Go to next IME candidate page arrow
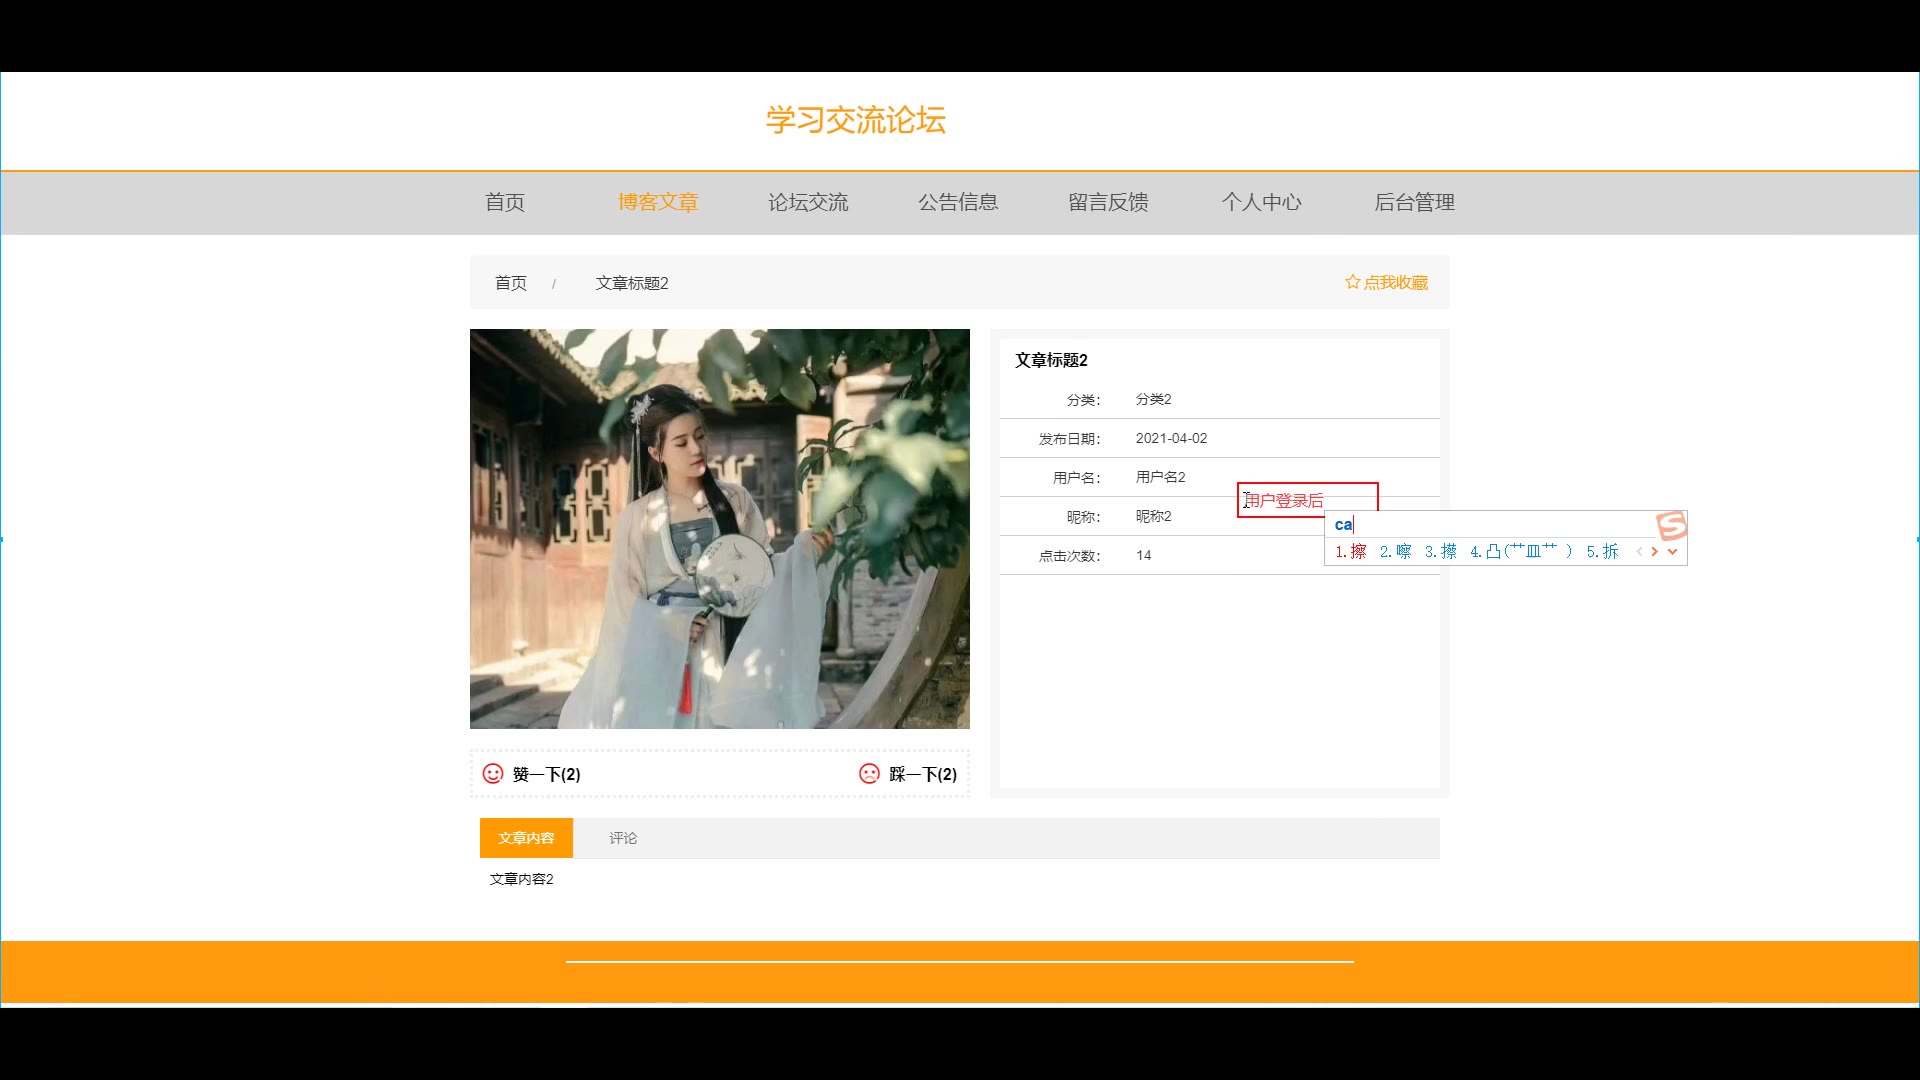Viewport: 1920px width, 1080px height. (x=1655, y=552)
